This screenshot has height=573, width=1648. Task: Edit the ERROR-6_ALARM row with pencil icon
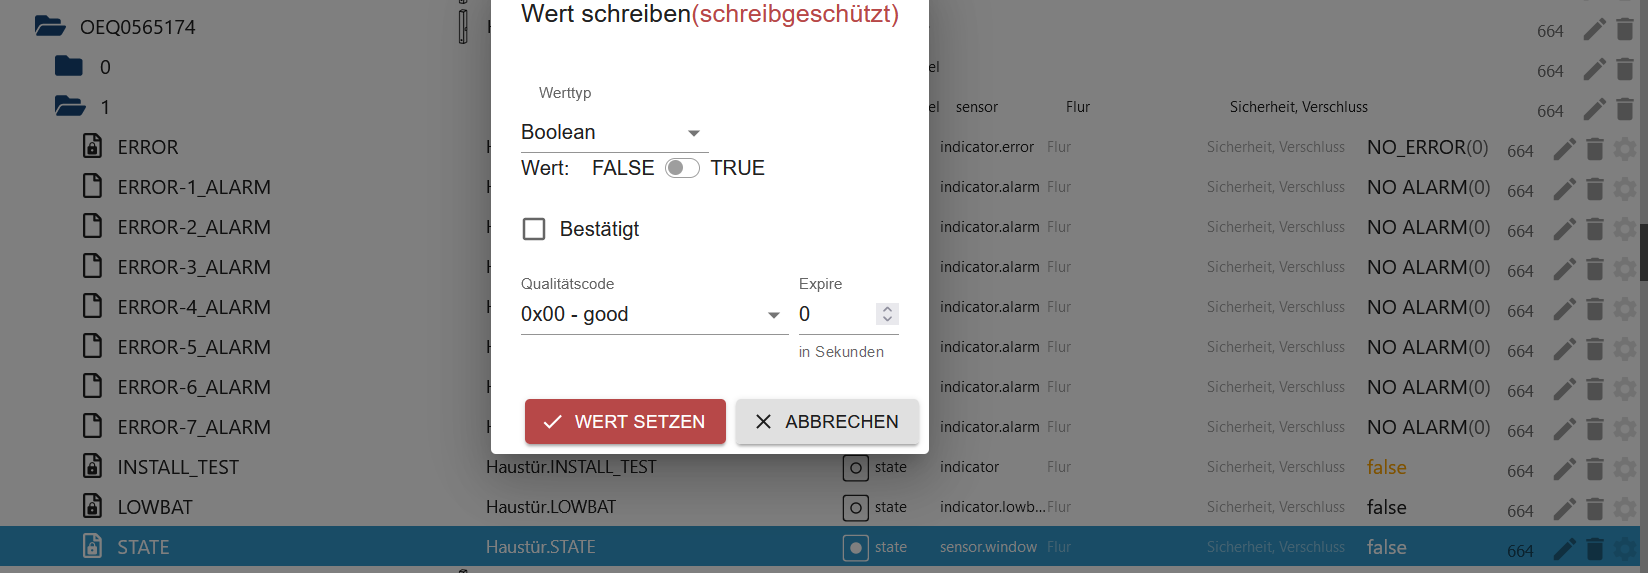[x=1564, y=389]
